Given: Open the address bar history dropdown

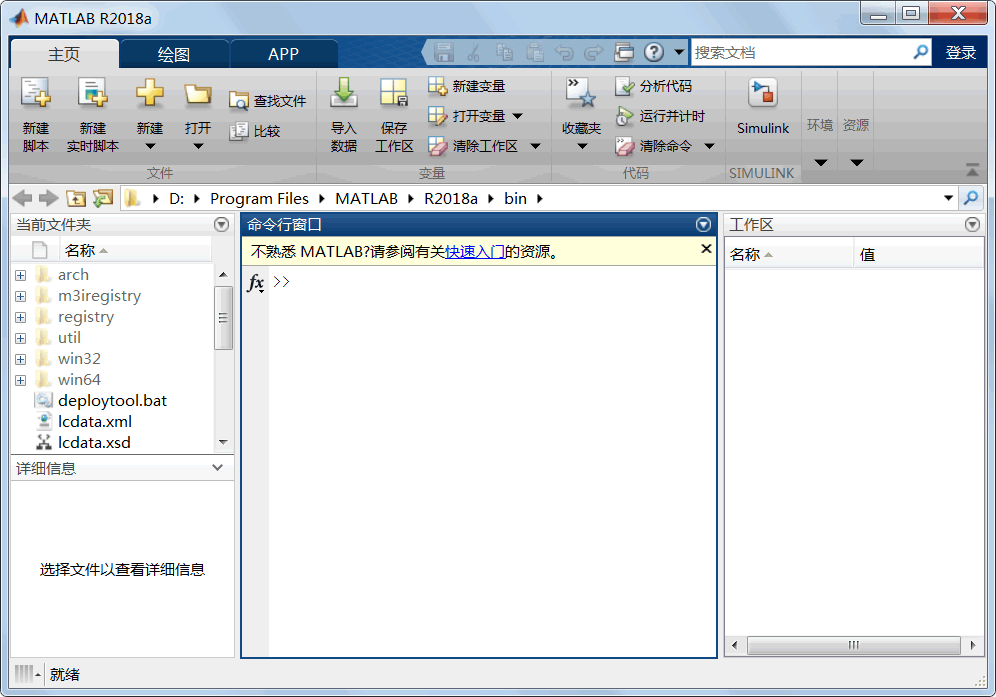Looking at the screenshot, I should pyautogui.click(x=948, y=198).
